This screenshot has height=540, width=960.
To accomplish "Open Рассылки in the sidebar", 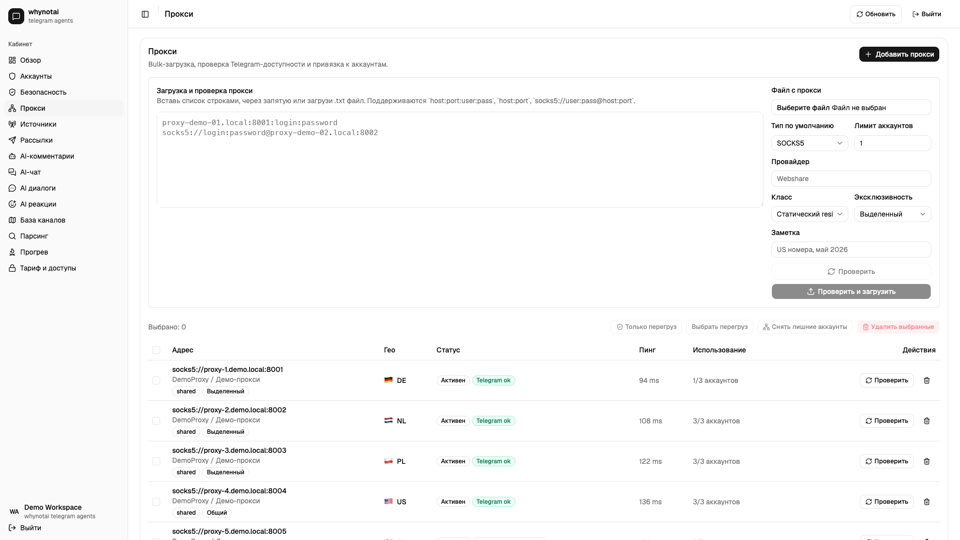I will pyautogui.click(x=64, y=140).
